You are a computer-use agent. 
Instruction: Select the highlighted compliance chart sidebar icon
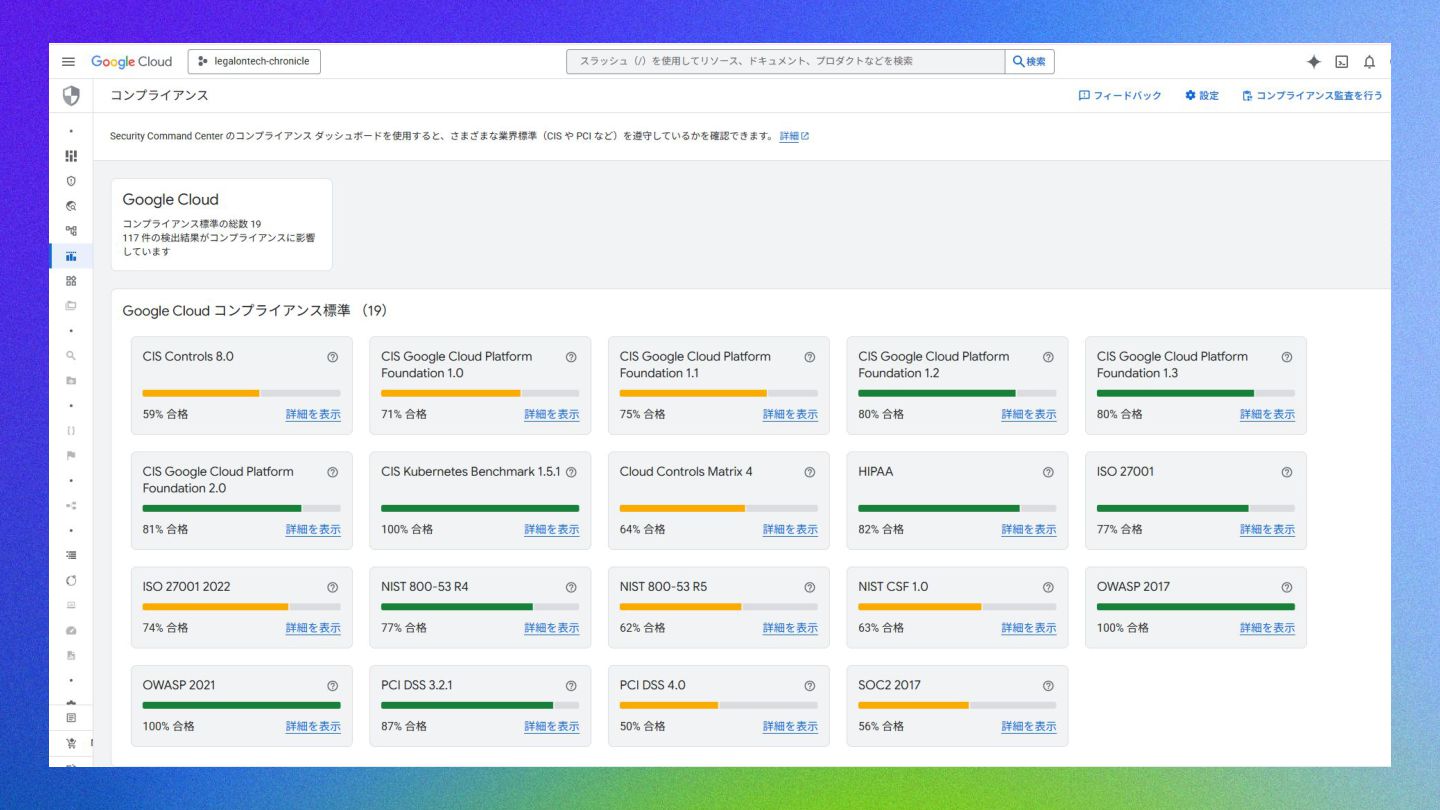coord(71,256)
